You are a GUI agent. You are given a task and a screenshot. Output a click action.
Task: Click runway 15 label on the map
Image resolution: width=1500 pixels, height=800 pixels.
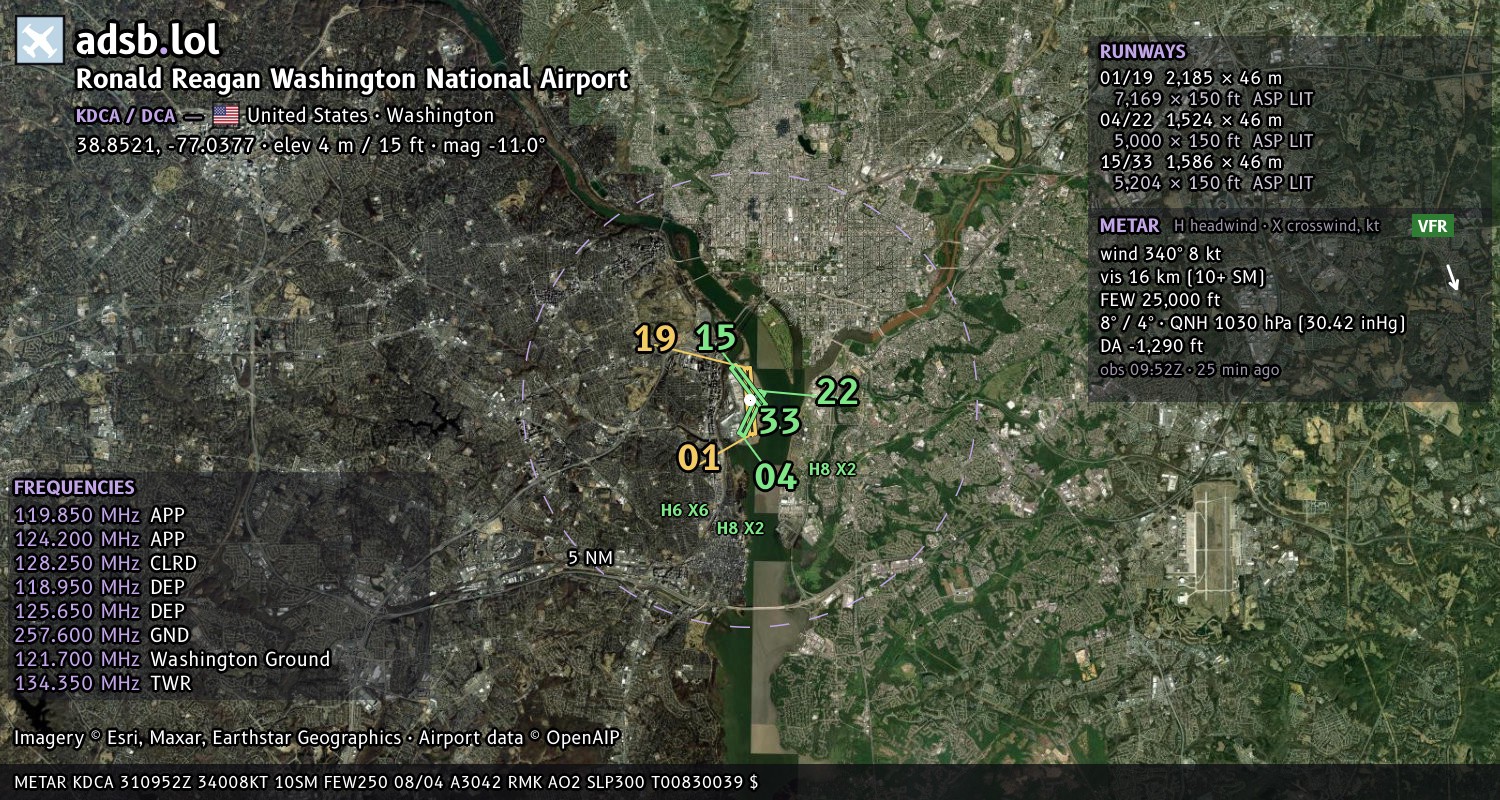(715, 338)
